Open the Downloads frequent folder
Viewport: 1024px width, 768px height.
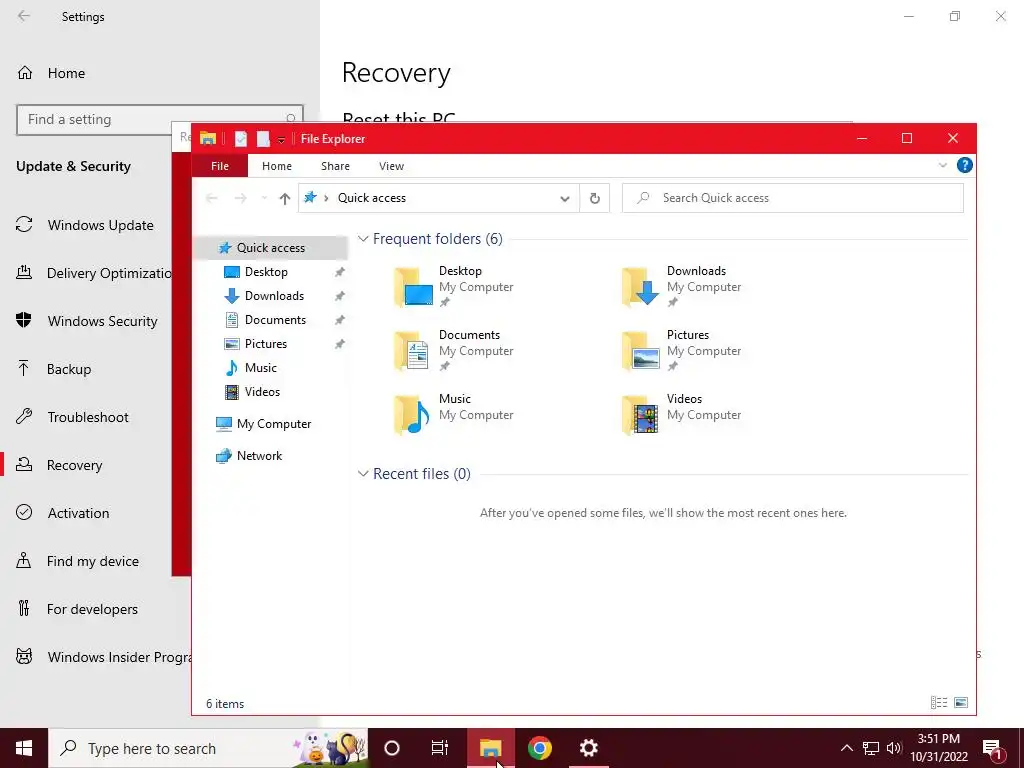pyautogui.click(x=682, y=286)
